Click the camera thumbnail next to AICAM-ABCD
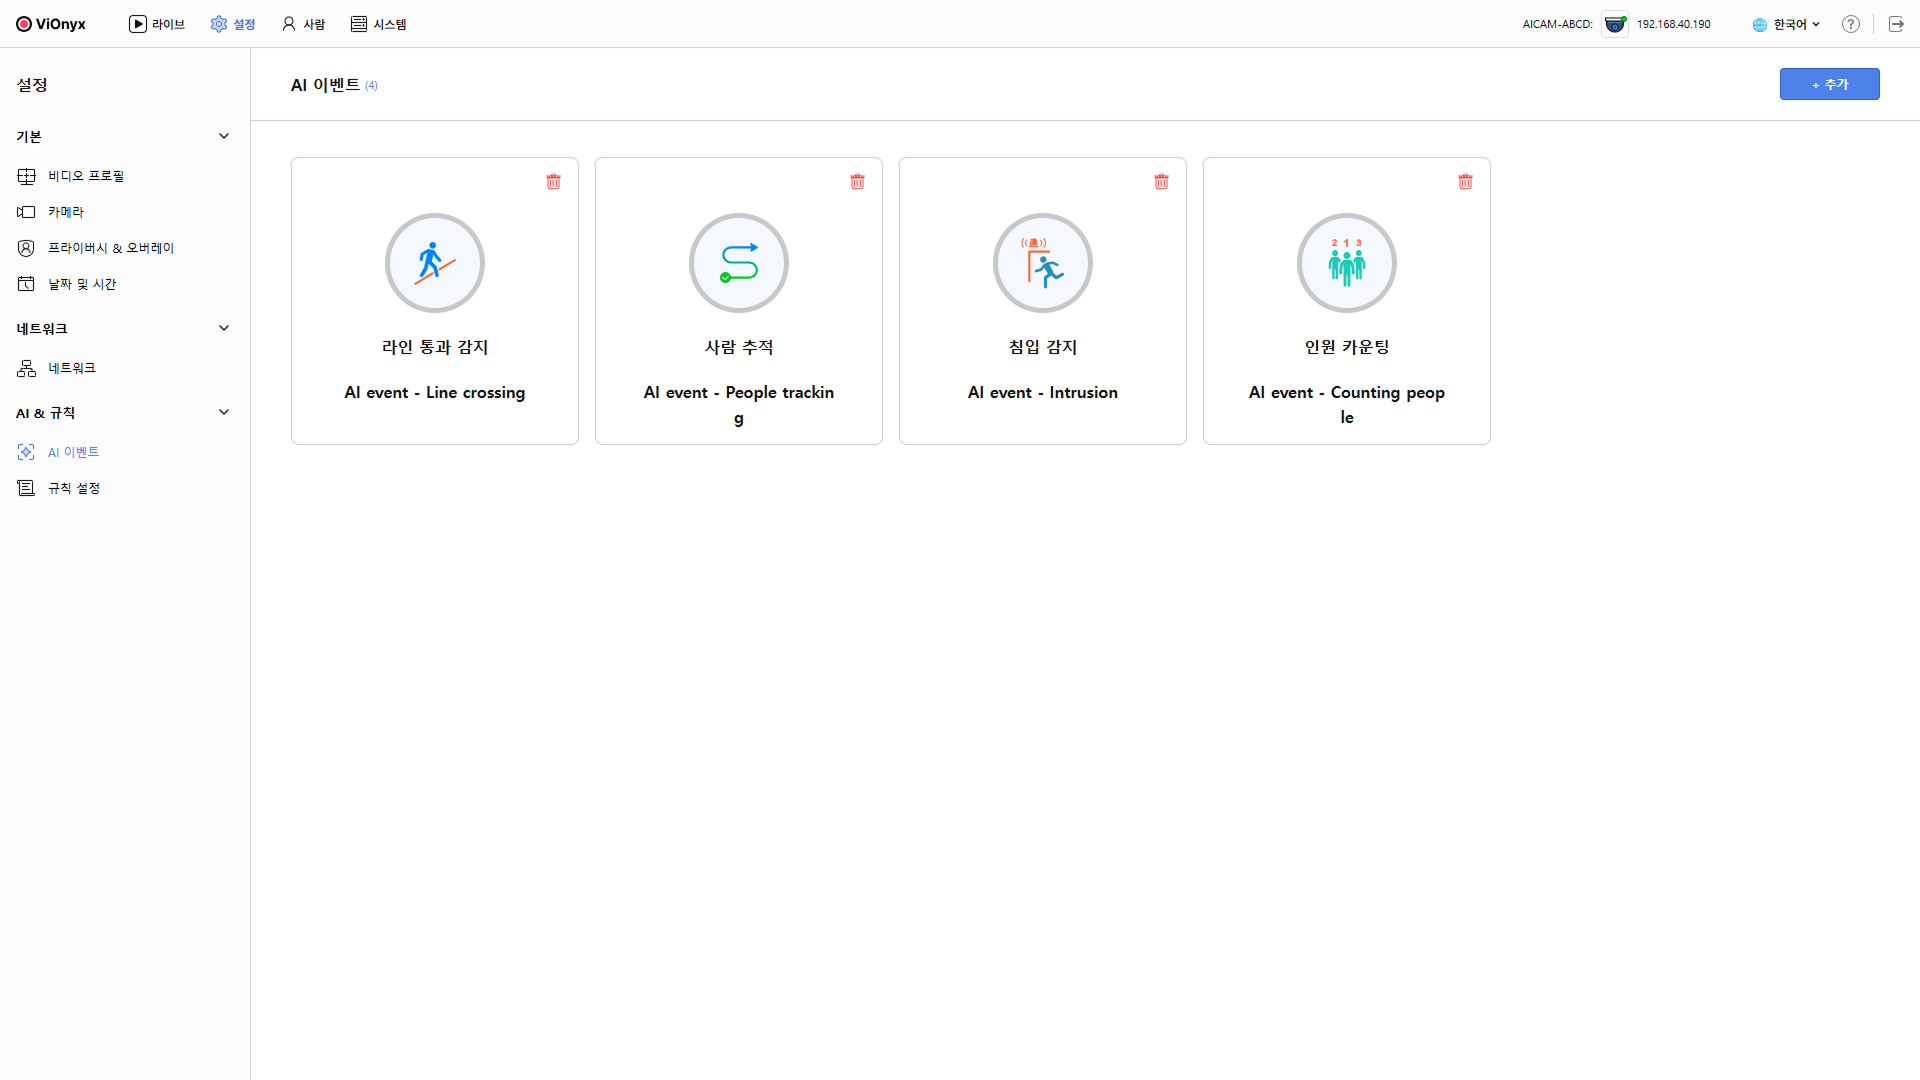1920x1080 pixels. click(x=1614, y=24)
